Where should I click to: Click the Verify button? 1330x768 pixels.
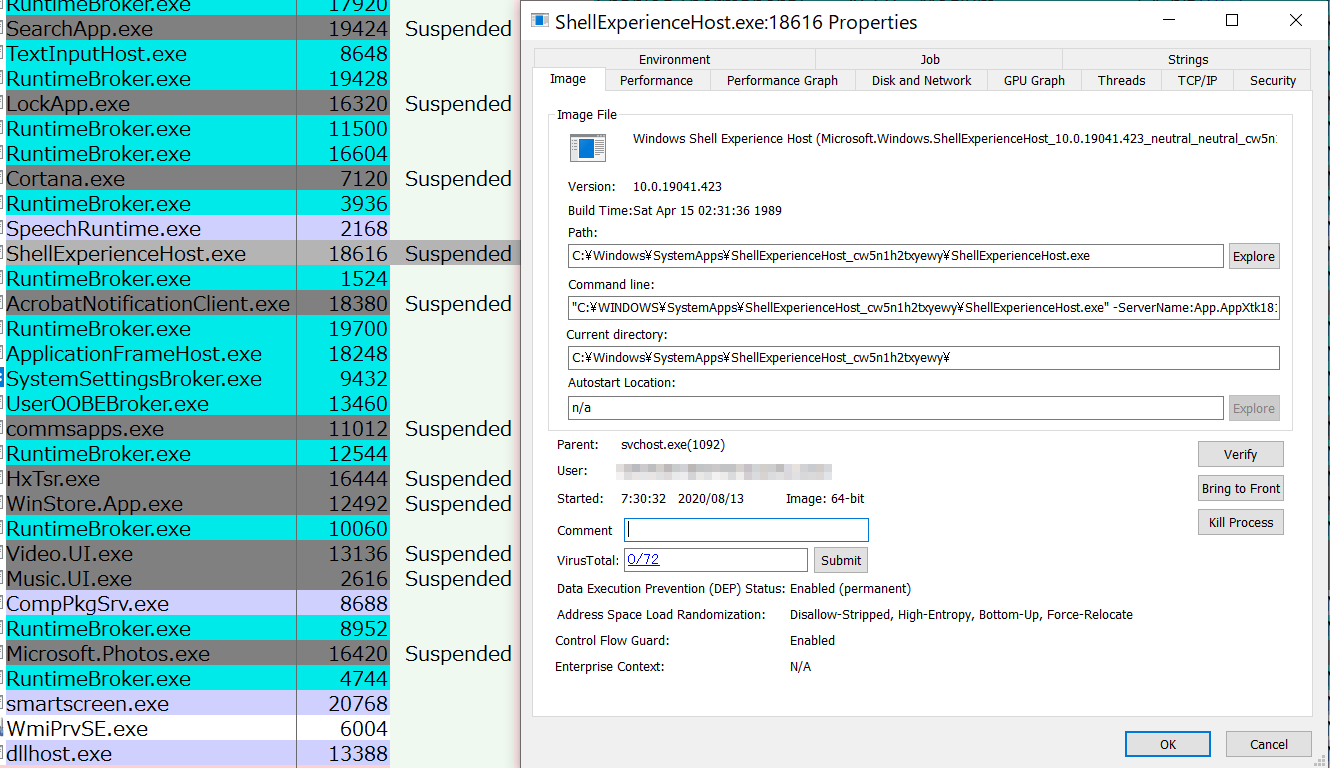tap(1240, 454)
